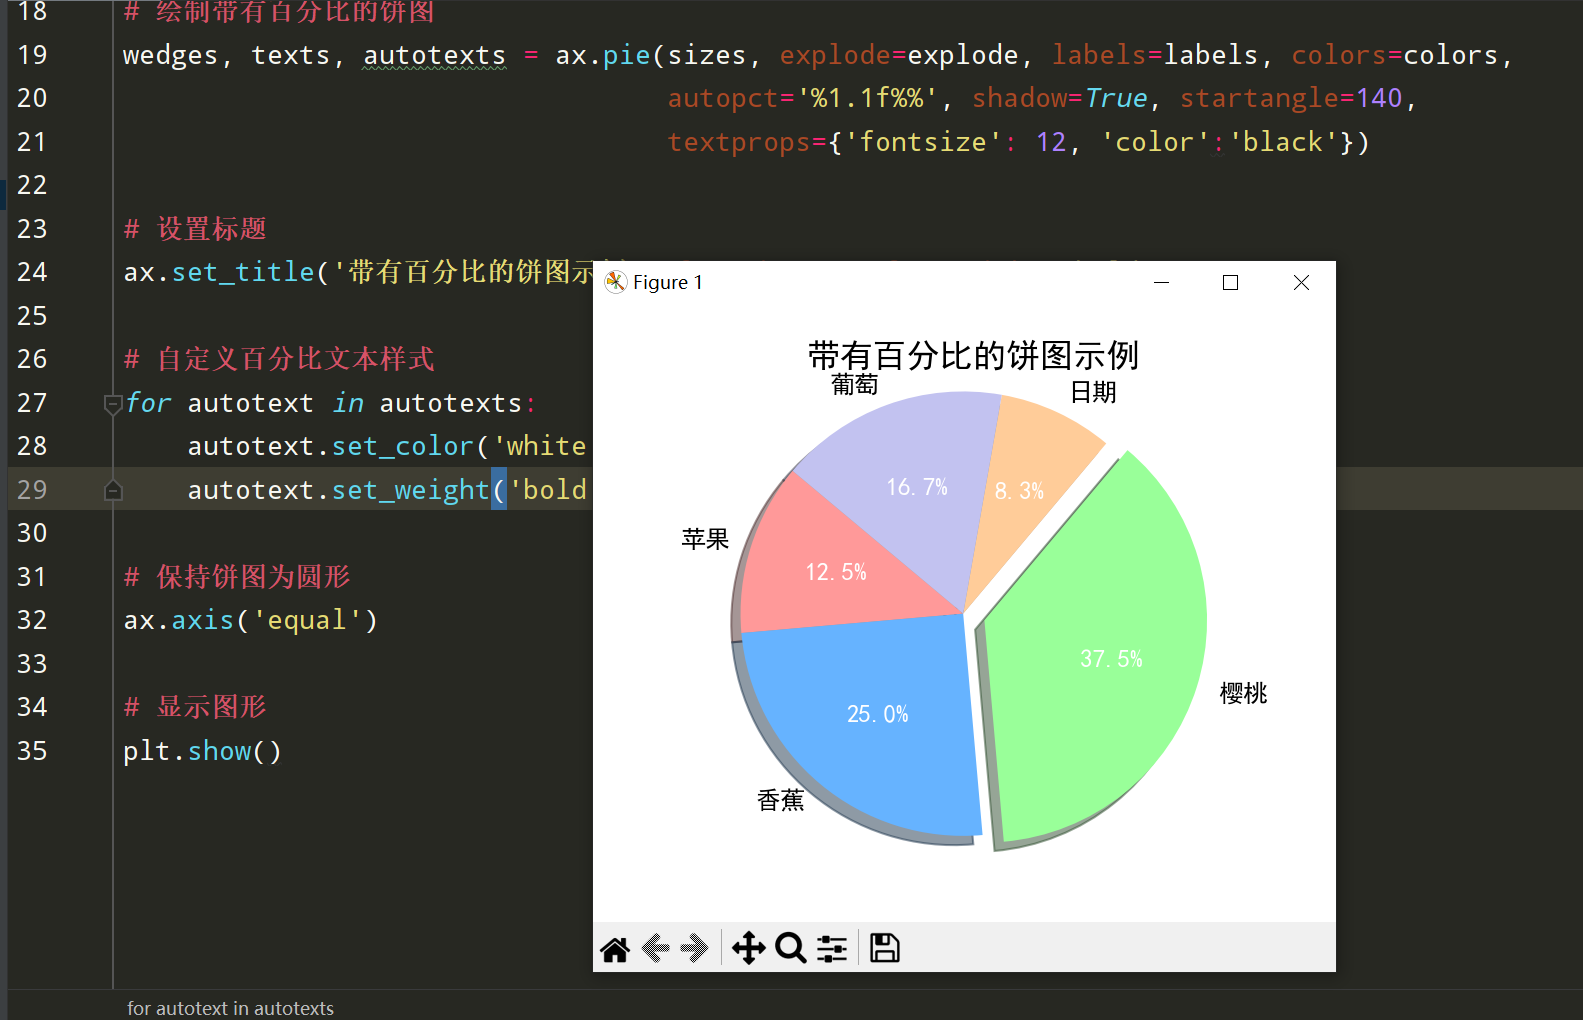Minimize the Figure 1 window
The height and width of the screenshot is (1020, 1583).
tap(1162, 283)
